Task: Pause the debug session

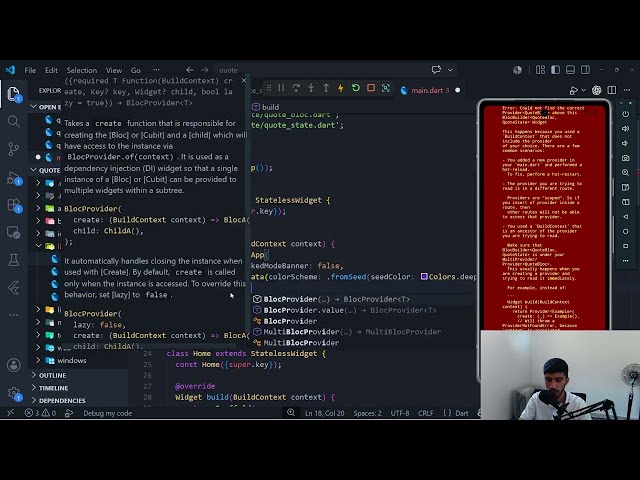Action: (281, 88)
